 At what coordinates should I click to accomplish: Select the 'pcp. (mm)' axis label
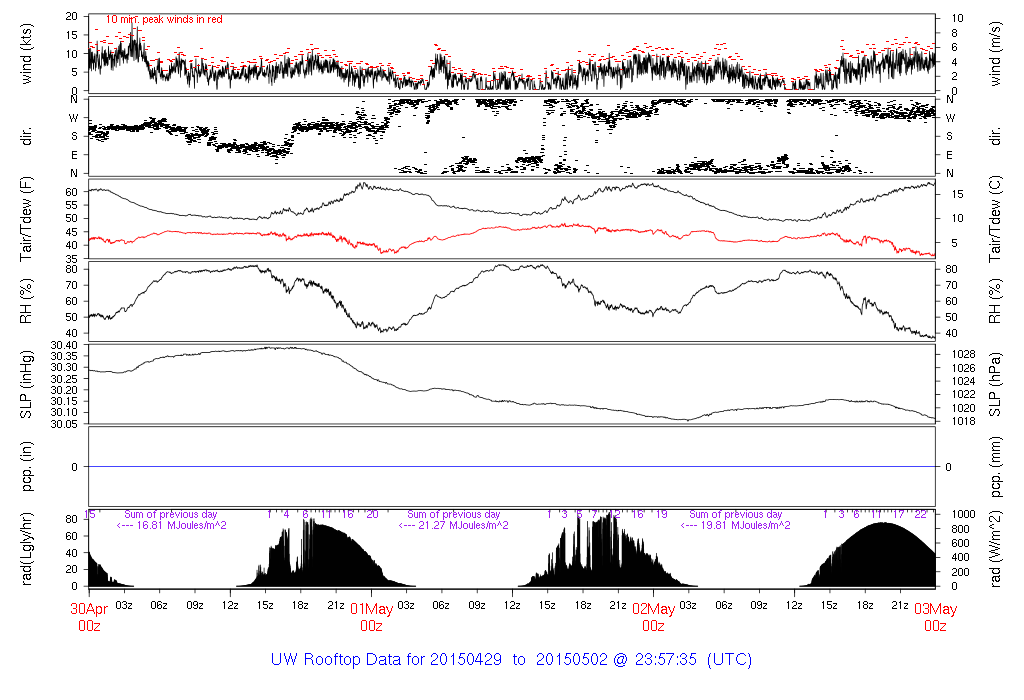click(x=995, y=466)
